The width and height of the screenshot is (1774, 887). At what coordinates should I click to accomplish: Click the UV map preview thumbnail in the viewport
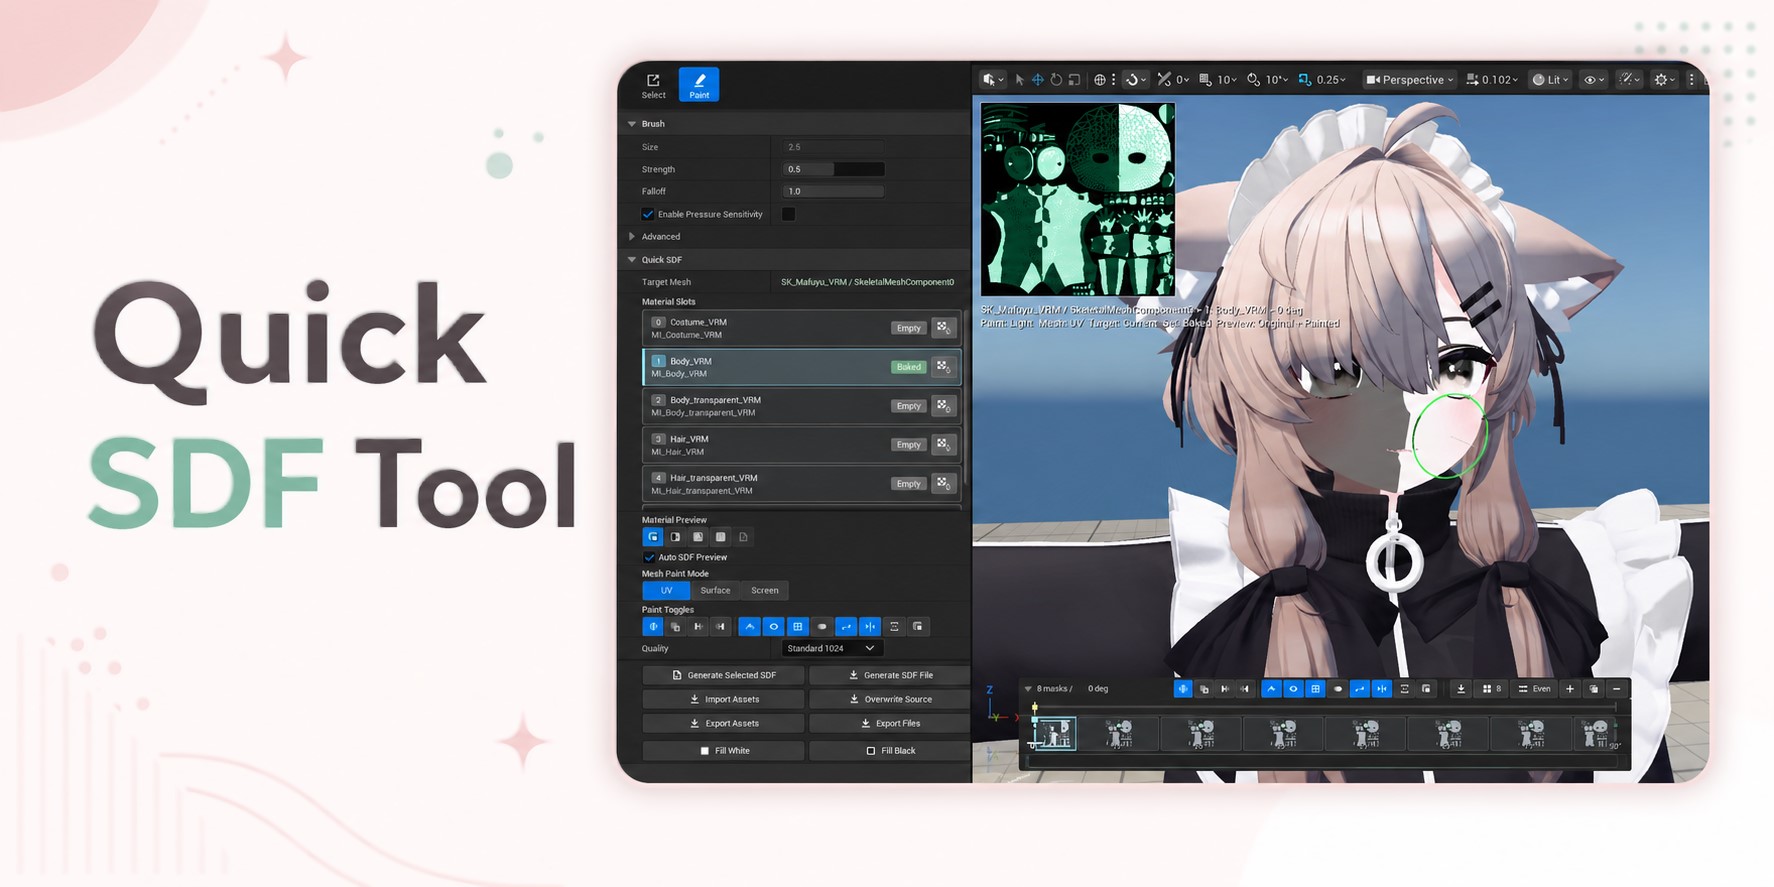(1078, 200)
